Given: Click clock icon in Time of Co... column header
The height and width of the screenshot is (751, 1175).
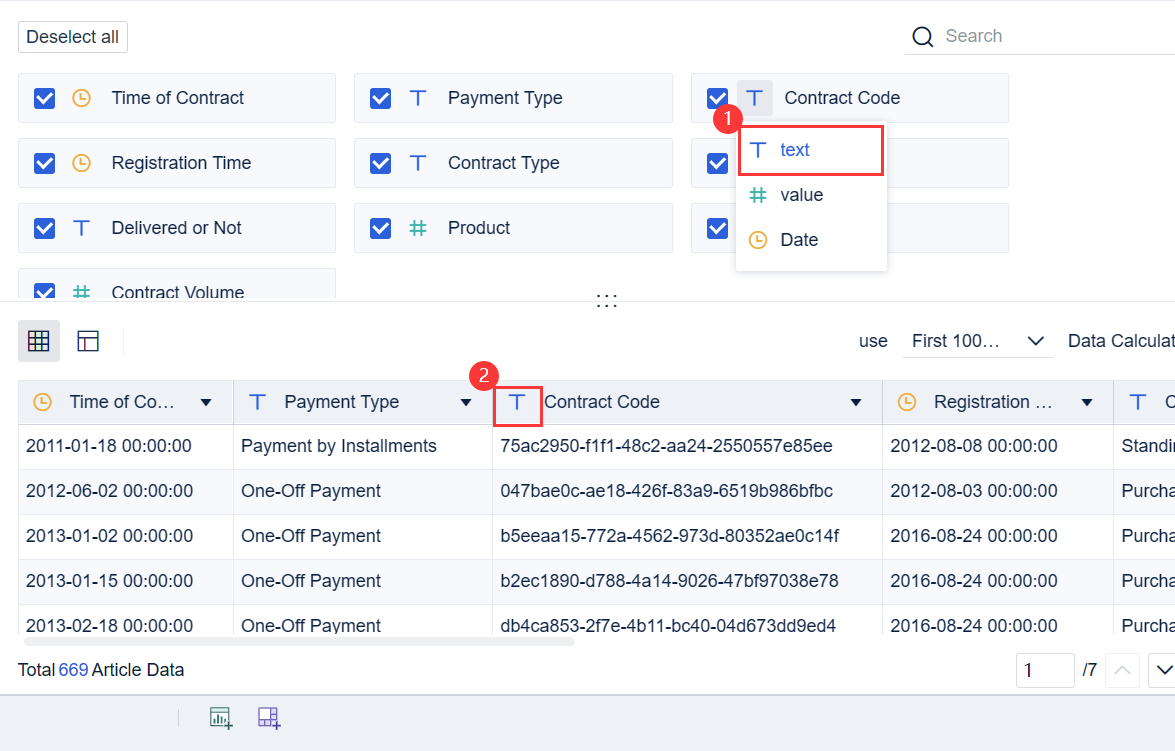Looking at the screenshot, I should pyautogui.click(x=43, y=402).
